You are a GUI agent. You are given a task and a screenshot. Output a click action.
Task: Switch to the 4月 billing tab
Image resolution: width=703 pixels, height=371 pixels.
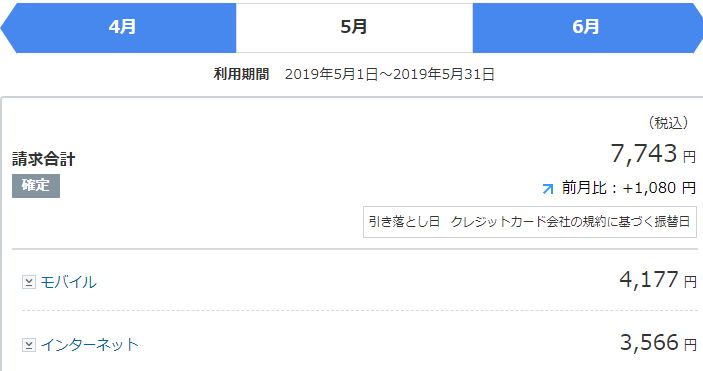(x=122, y=27)
